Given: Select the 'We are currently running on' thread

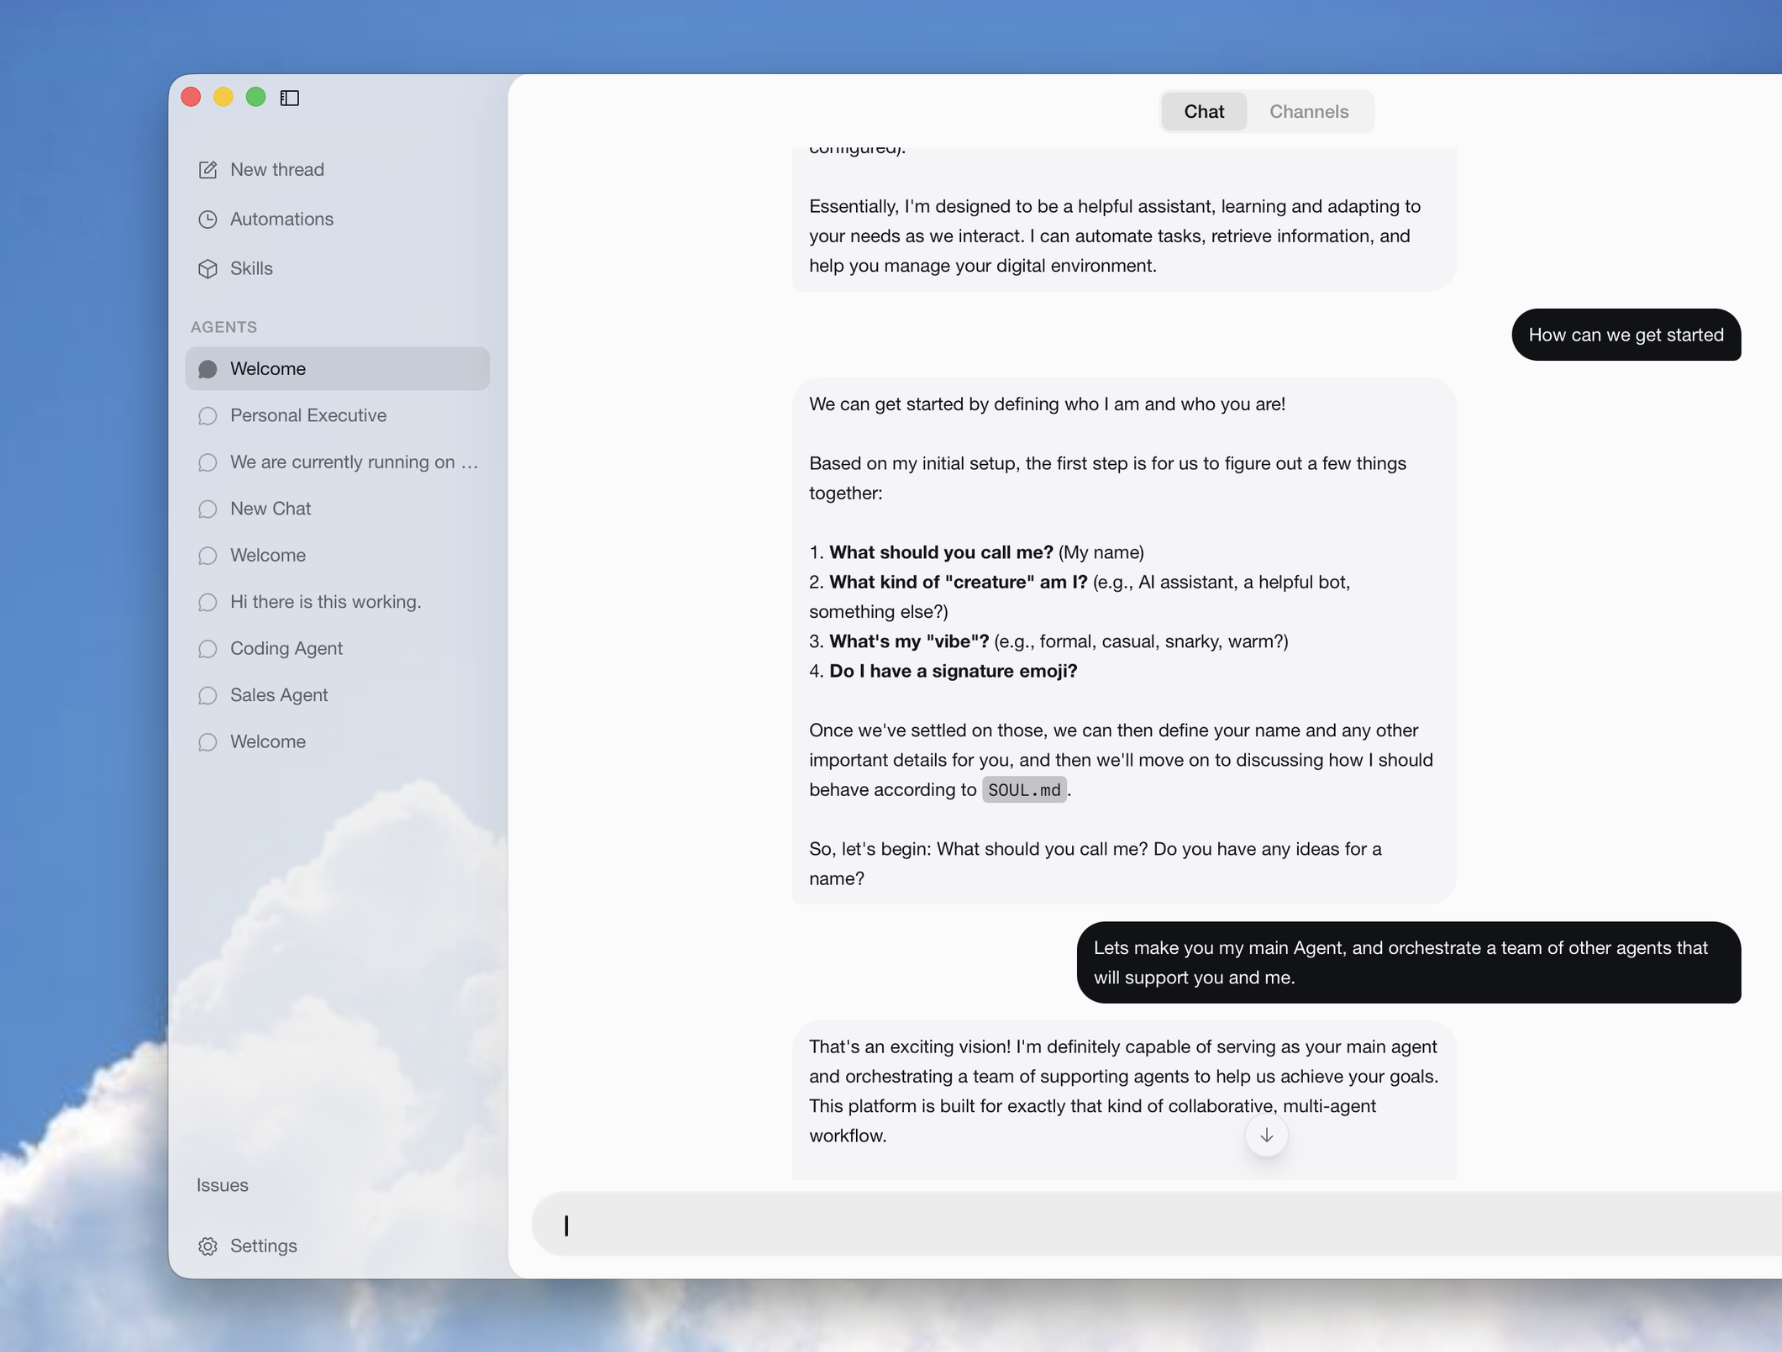Looking at the screenshot, I should pyautogui.click(x=355, y=461).
